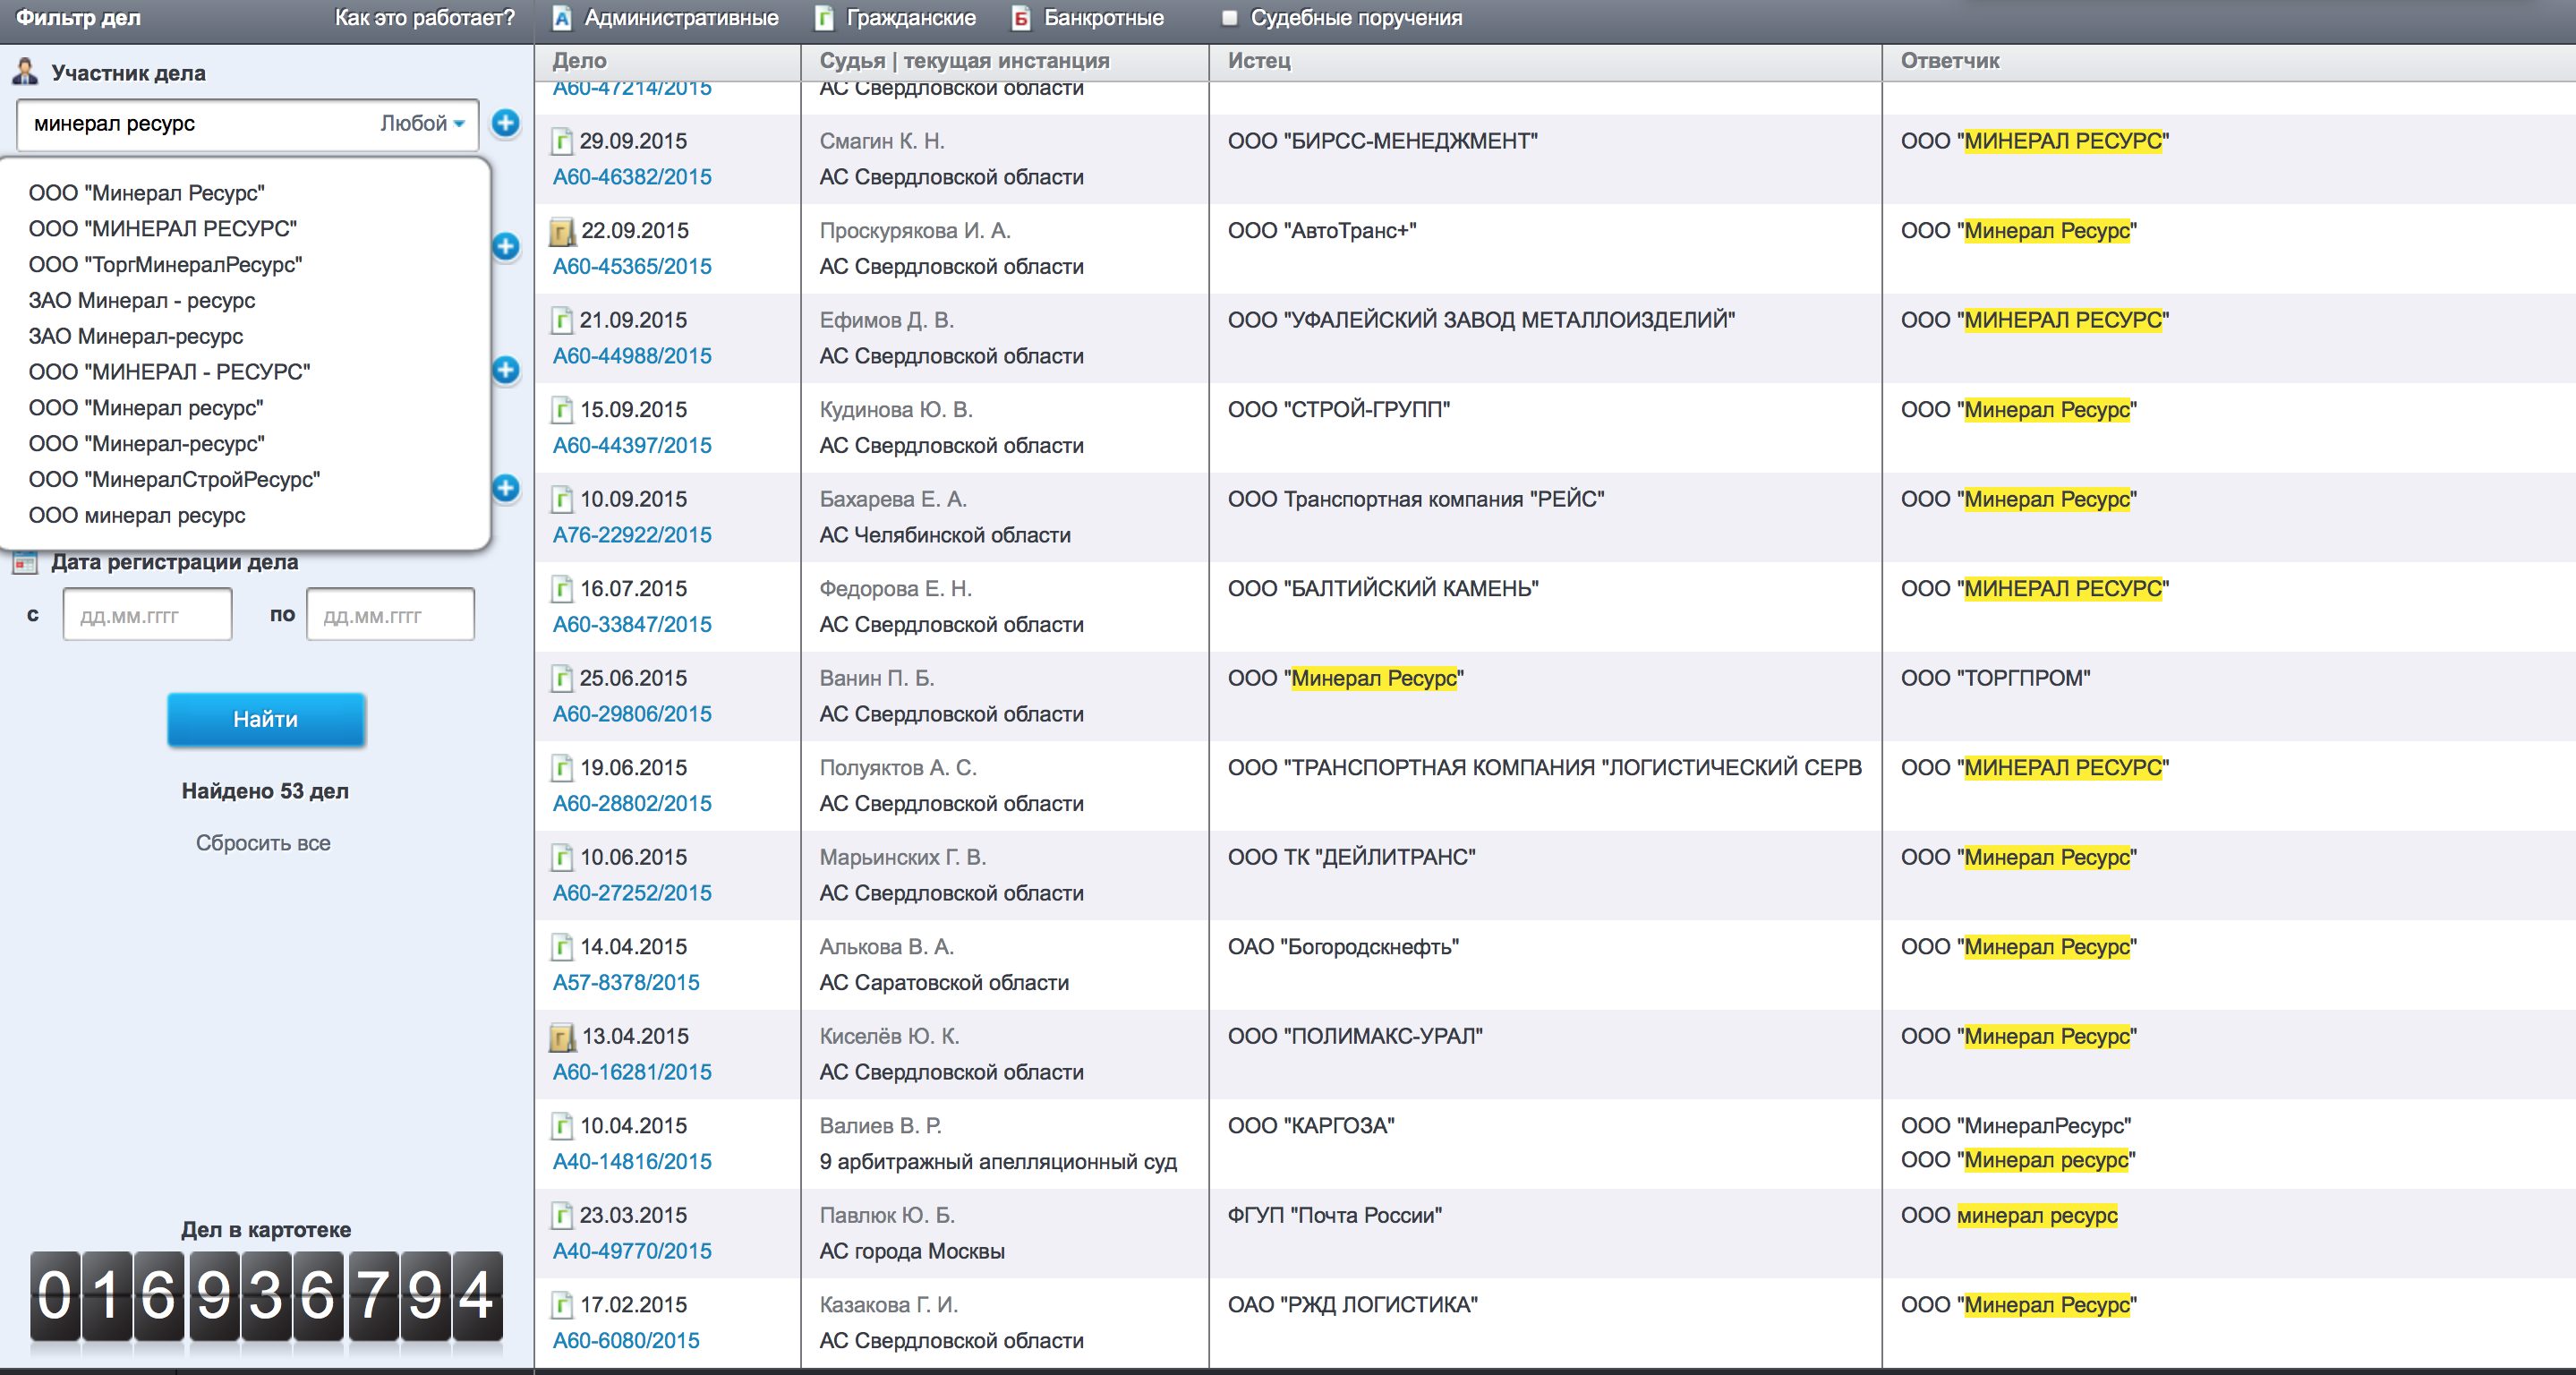Click the folder icon of case dated 22.09.2015
The width and height of the screenshot is (2576, 1375).
tap(563, 231)
